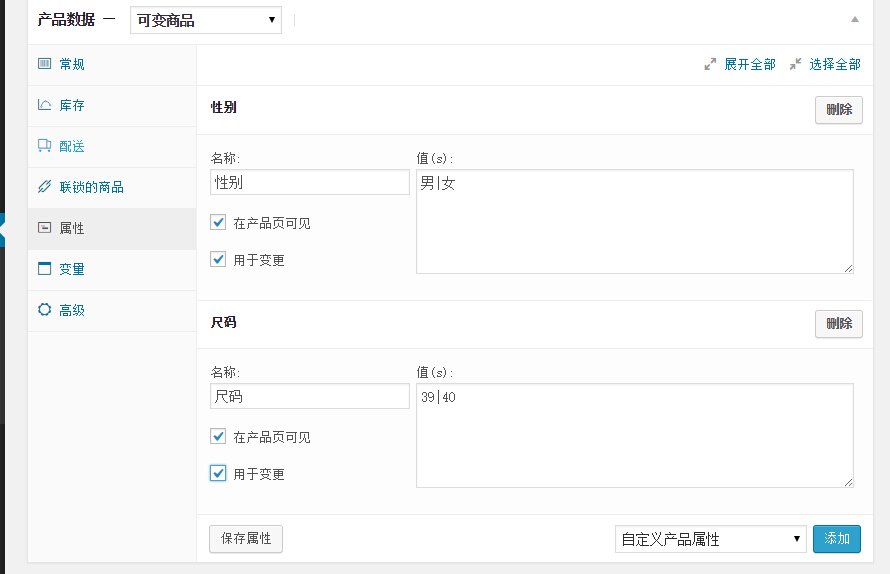The width and height of the screenshot is (890, 574).
Task: Click the collapse arrows icon beside 选择全部
Action: [795, 64]
